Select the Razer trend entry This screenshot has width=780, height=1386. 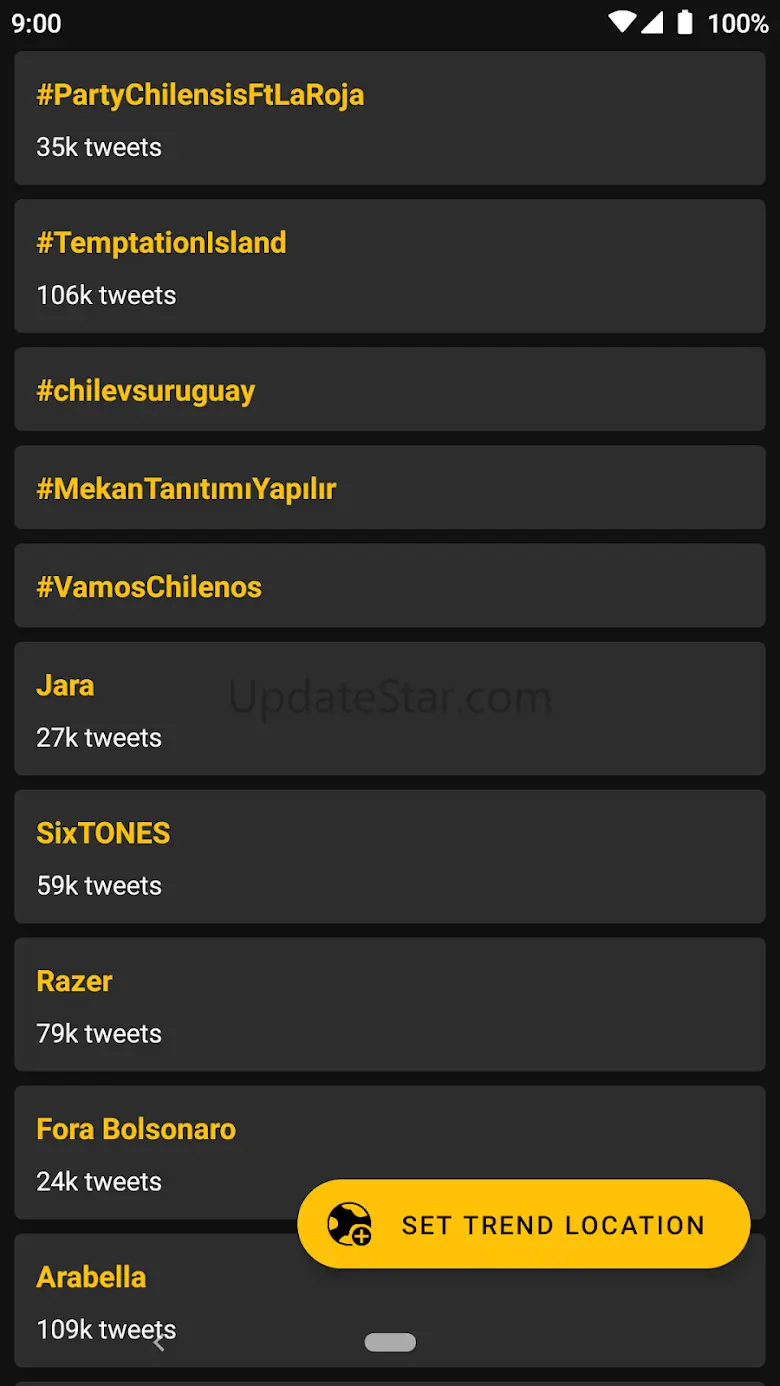click(390, 1004)
